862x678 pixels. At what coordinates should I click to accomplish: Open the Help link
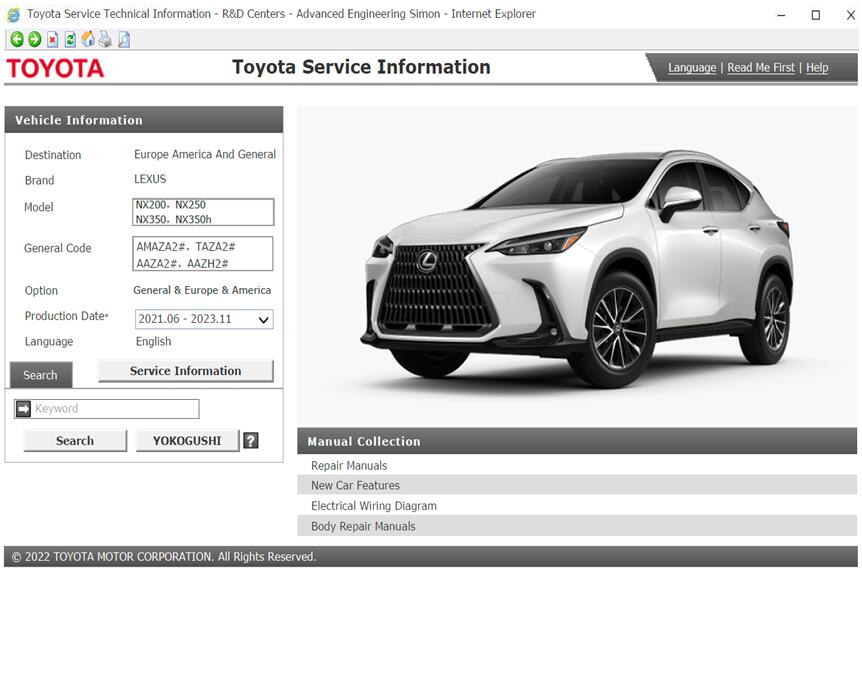(817, 68)
